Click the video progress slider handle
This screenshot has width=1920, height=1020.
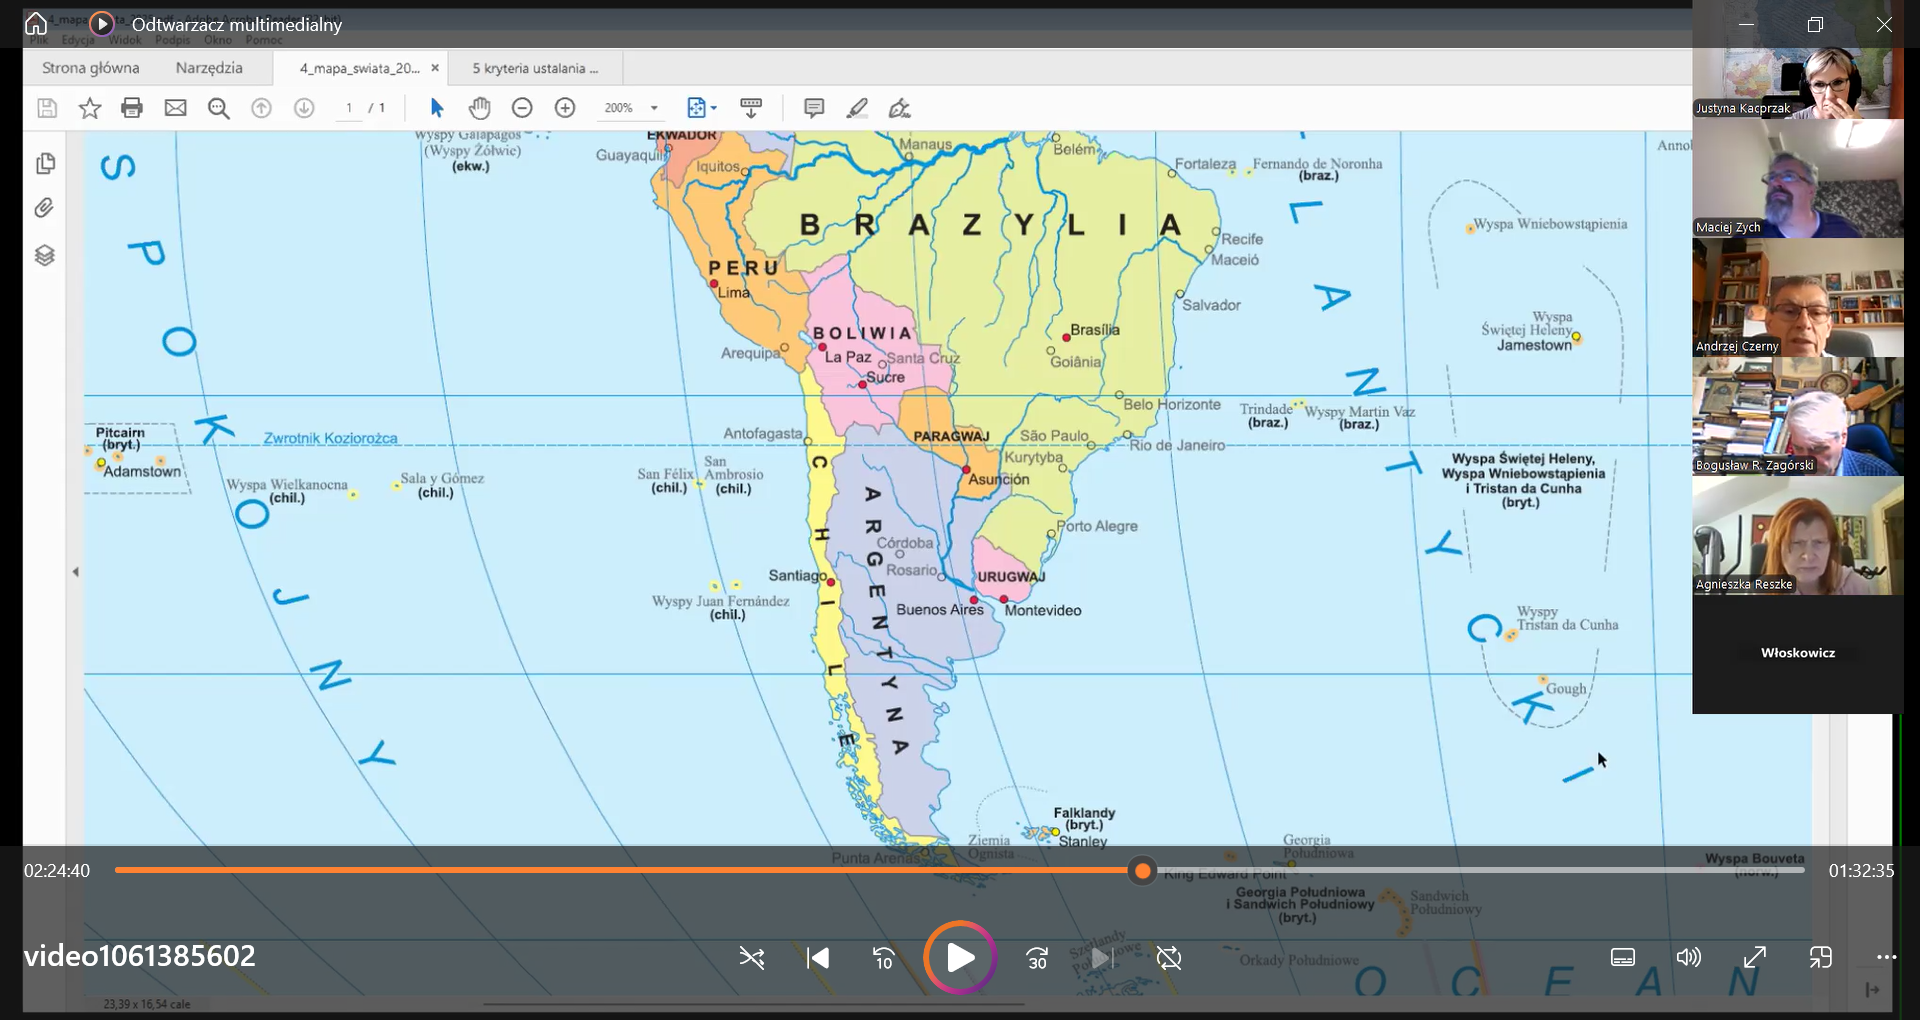tap(1142, 871)
